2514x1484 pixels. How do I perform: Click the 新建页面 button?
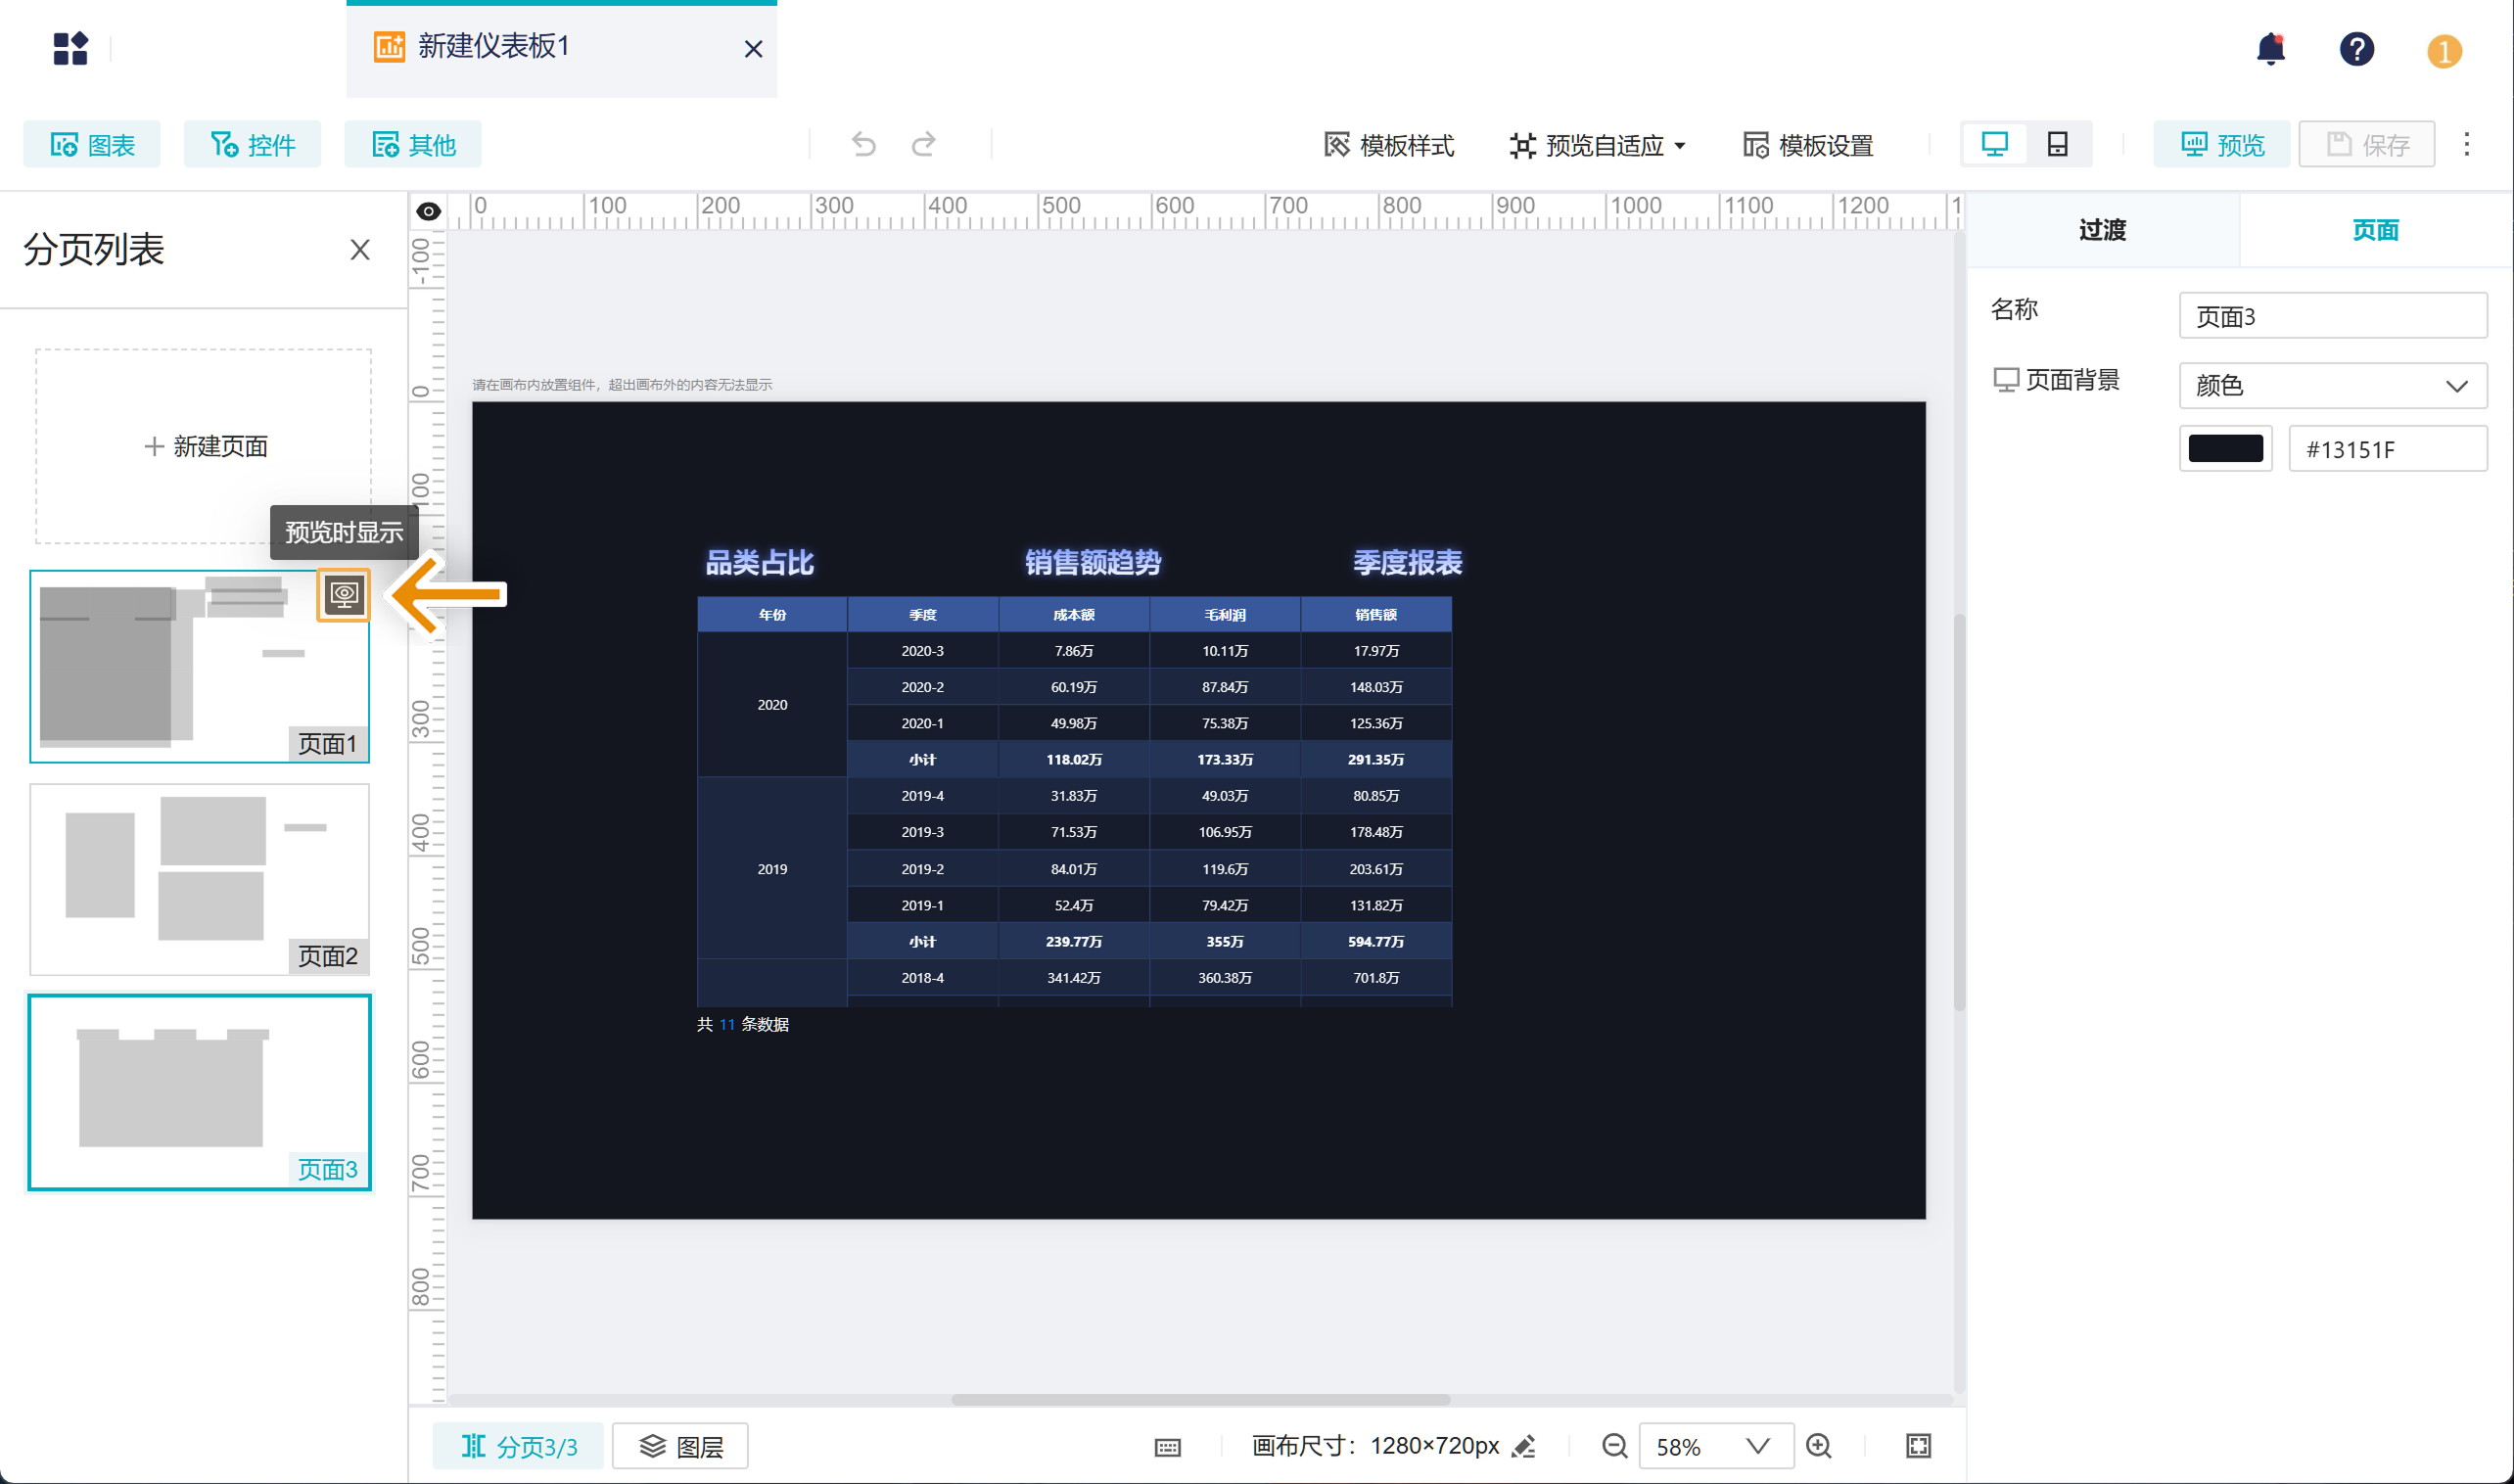[x=204, y=446]
